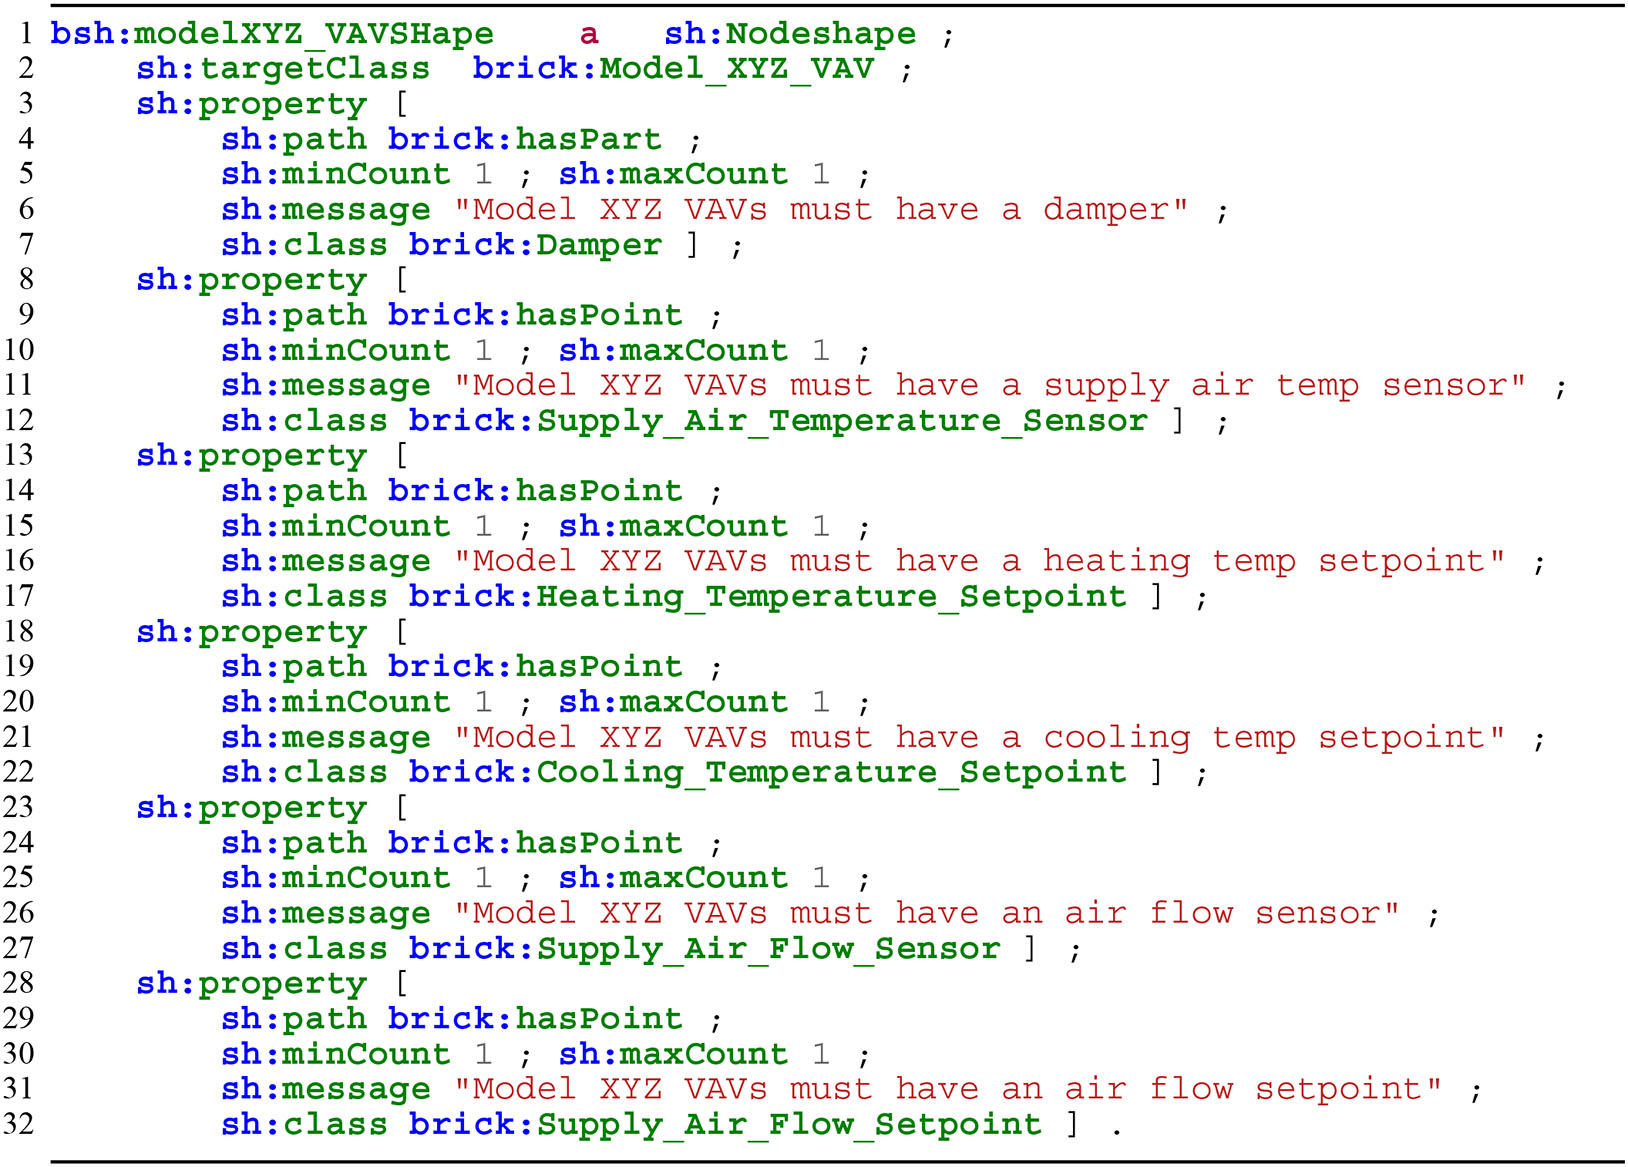Select brick:Cooling_Temperature_Setpoint class name
This screenshot has width=1628, height=1167.
coord(767,773)
